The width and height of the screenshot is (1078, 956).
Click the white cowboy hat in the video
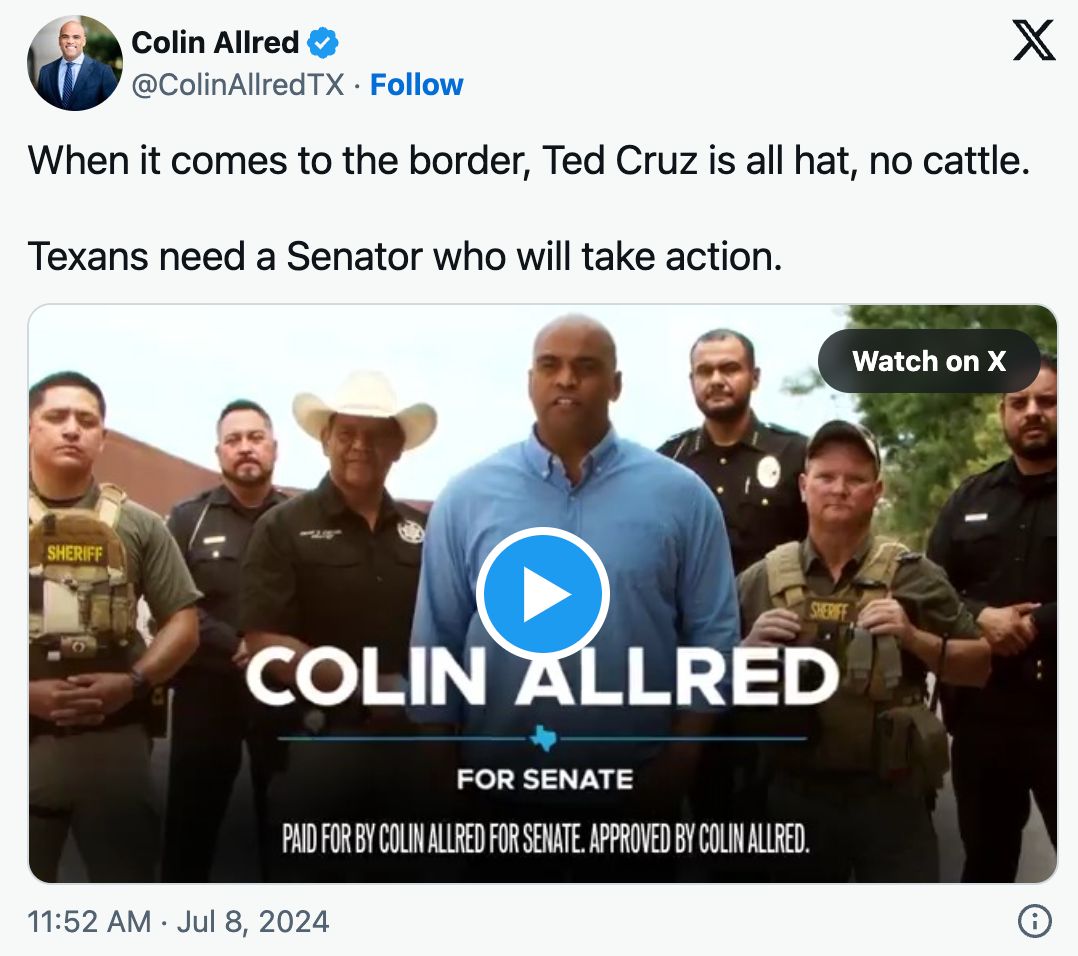pos(364,404)
